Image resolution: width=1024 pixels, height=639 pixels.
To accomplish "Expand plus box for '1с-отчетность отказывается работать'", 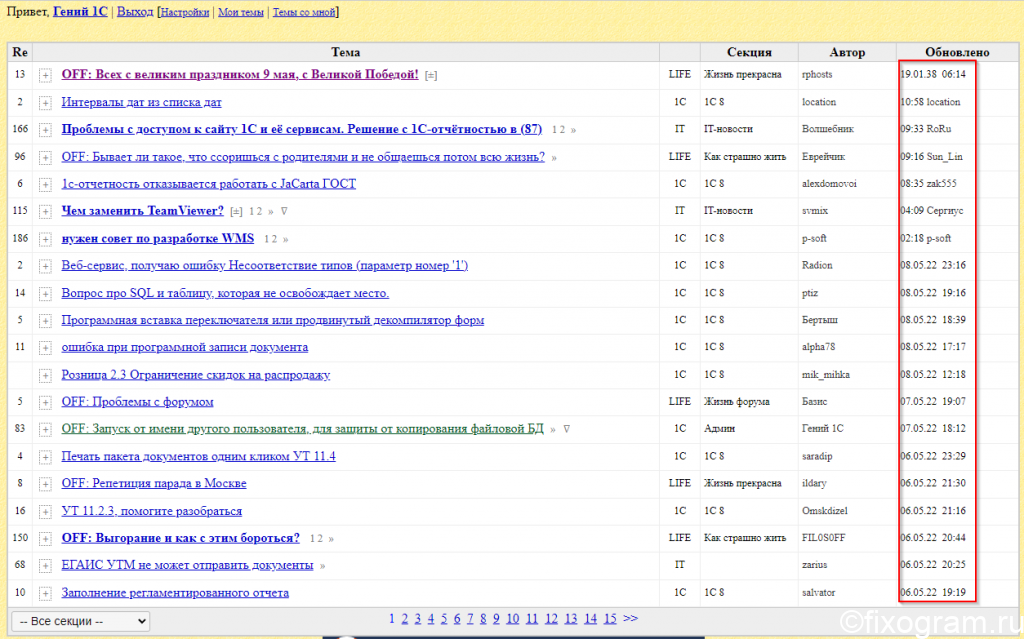I will [45, 185].
